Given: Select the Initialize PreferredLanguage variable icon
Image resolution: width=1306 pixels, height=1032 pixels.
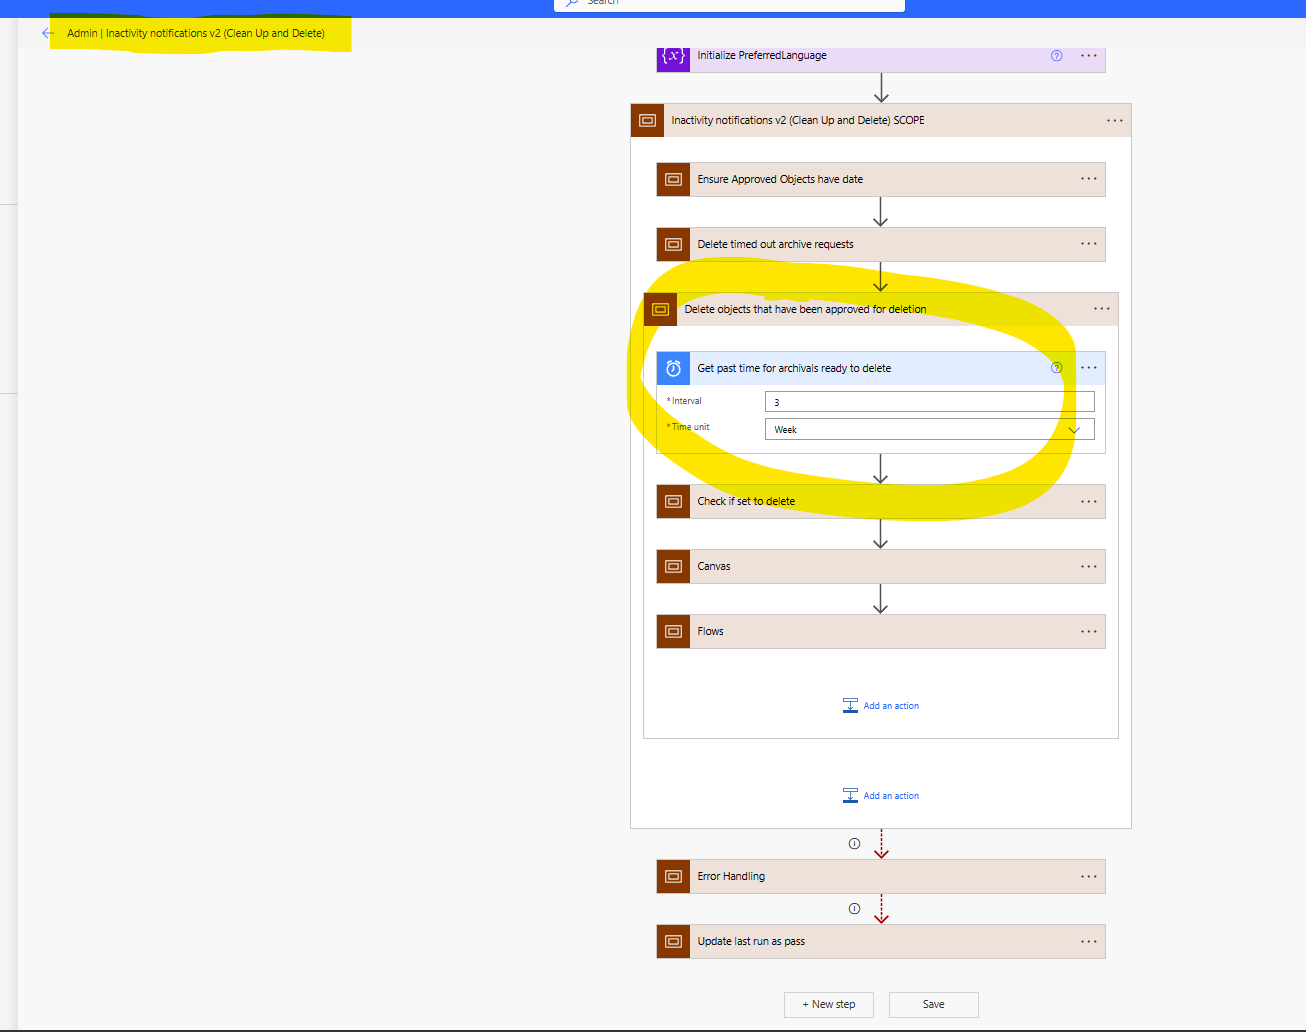Looking at the screenshot, I should [673, 55].
